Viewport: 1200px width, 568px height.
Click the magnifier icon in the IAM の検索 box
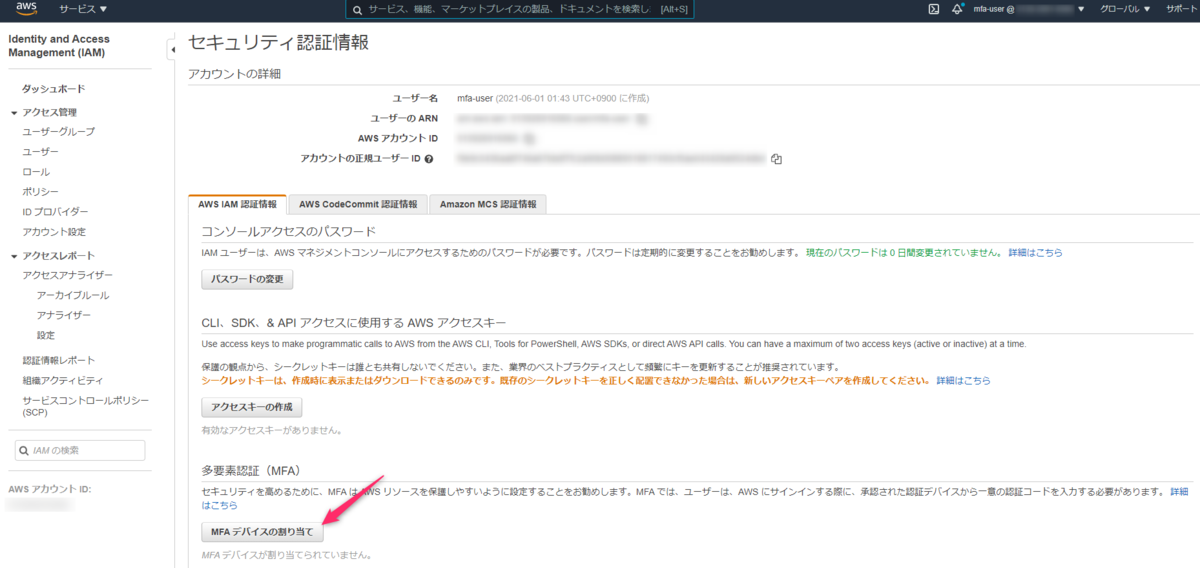(24, 451)
